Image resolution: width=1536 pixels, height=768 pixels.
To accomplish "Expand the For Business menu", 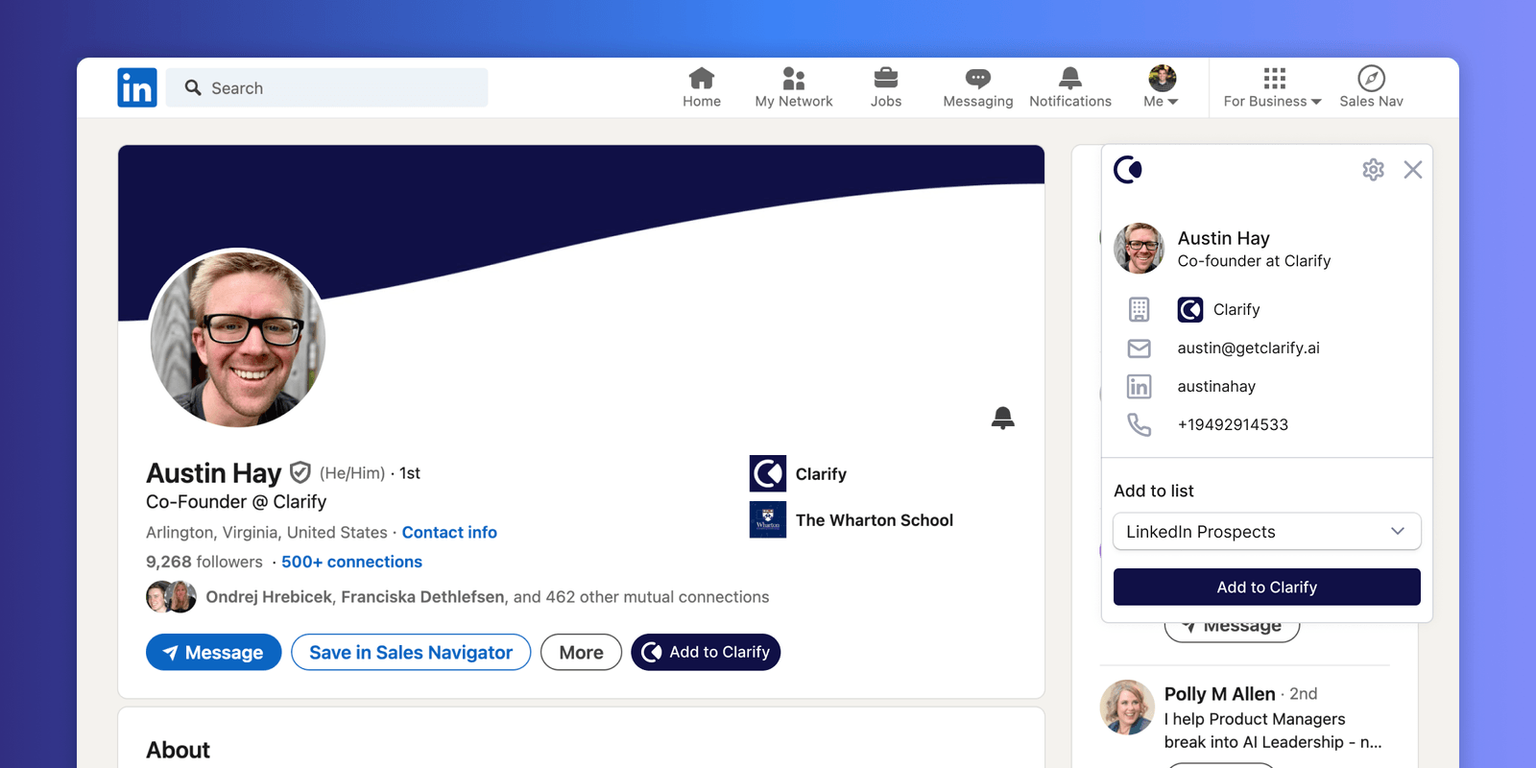I will pos(1273,88).
